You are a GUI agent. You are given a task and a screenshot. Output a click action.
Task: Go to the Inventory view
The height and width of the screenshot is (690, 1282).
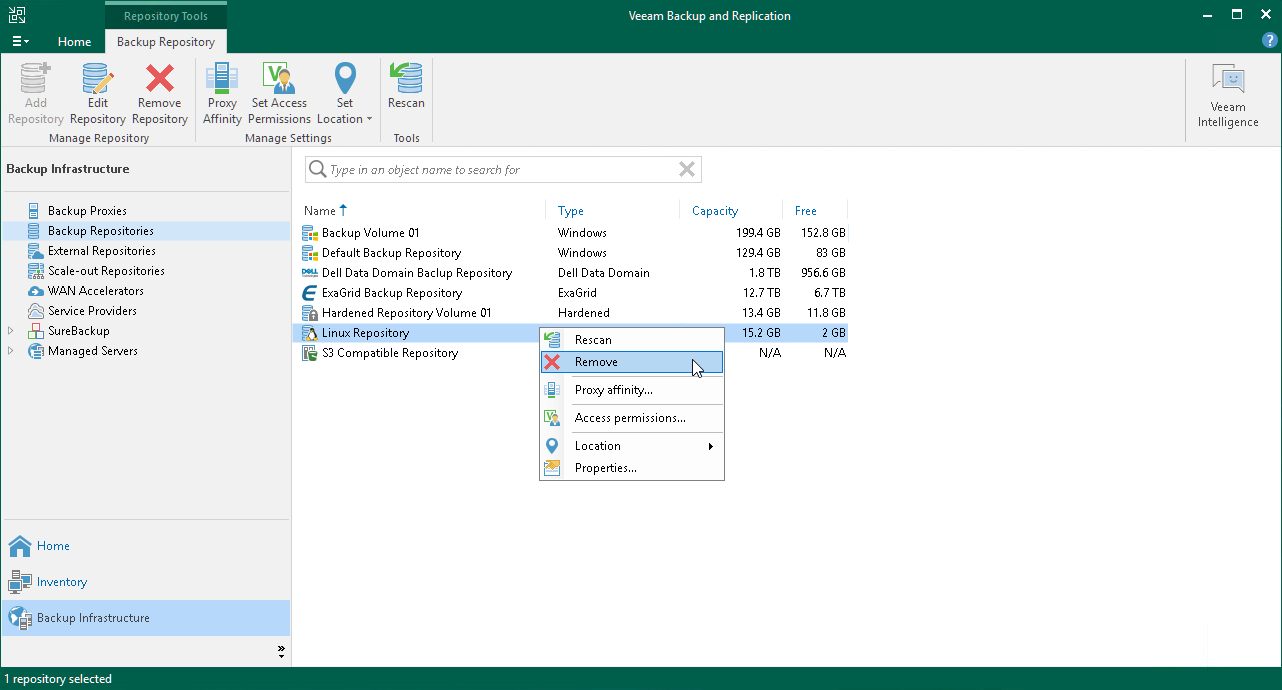pyautogui.click(x=60, y=582)
